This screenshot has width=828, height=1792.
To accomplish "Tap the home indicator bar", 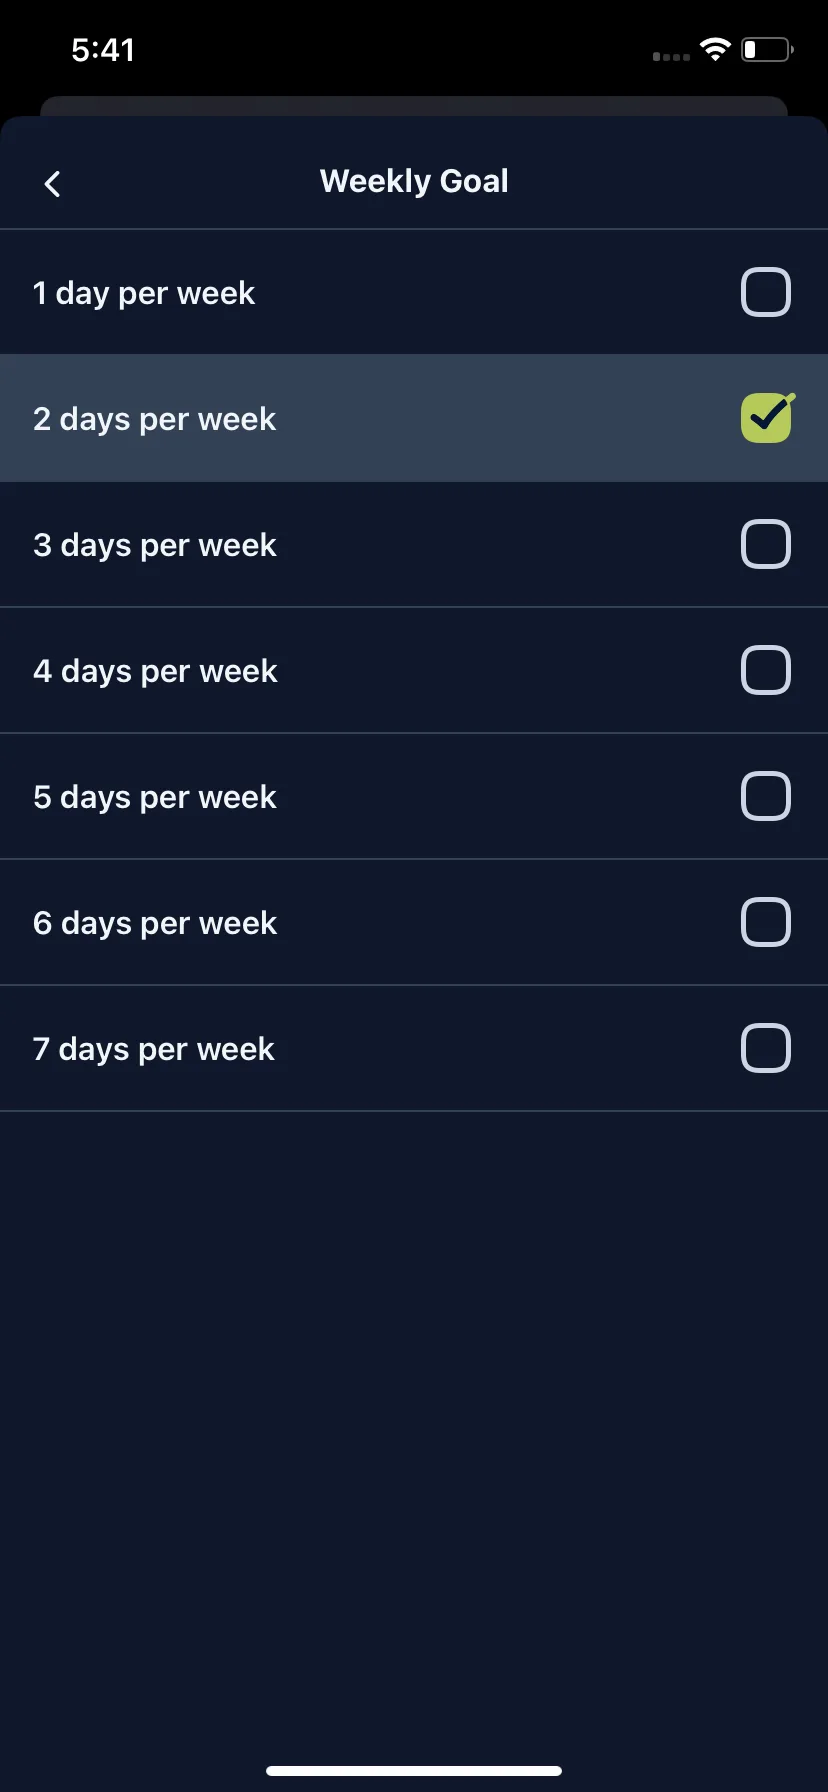I will point(414,1771).
